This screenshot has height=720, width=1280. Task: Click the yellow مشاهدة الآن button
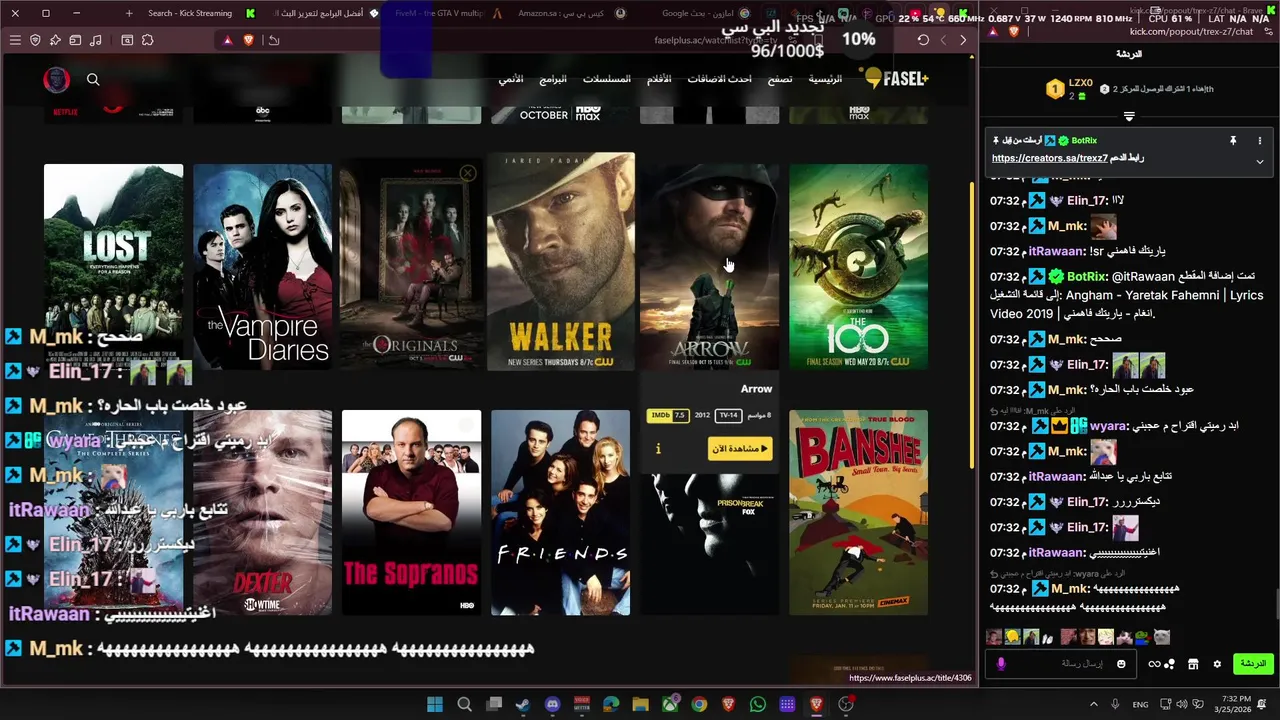(x=740, y=448)
